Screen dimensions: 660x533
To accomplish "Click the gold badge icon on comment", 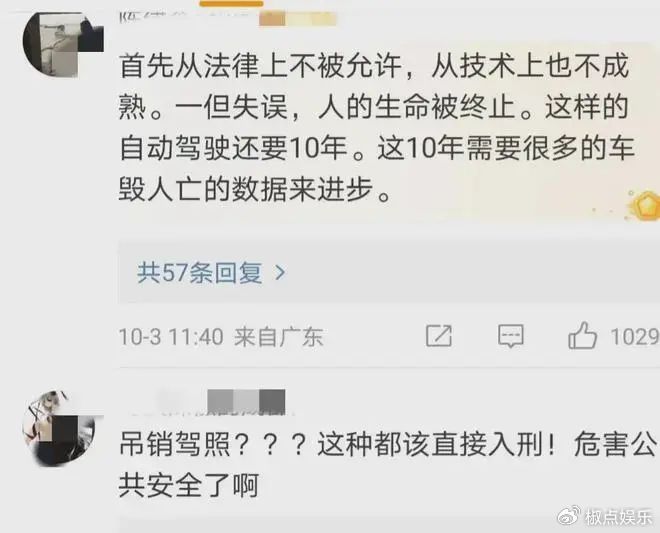I will (644, 205).
